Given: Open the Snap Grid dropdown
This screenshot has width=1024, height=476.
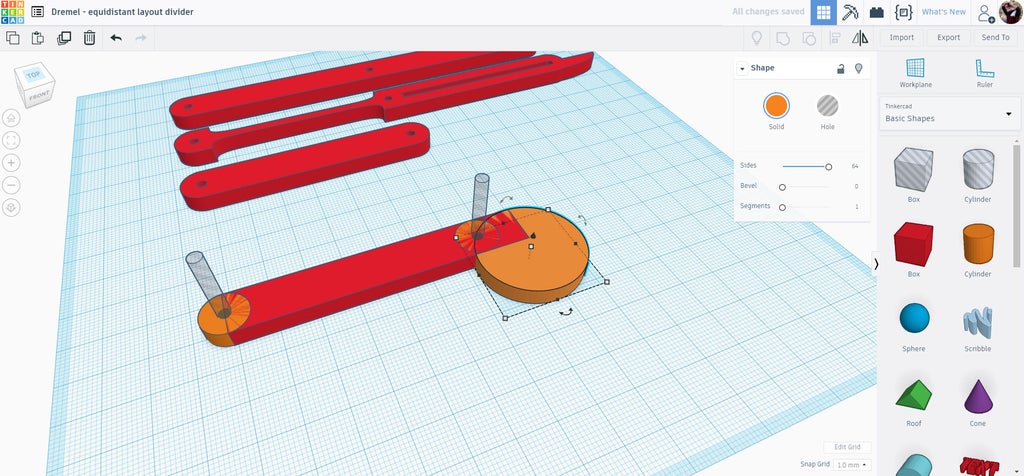Looking at the screenshot, I should 853,464.
